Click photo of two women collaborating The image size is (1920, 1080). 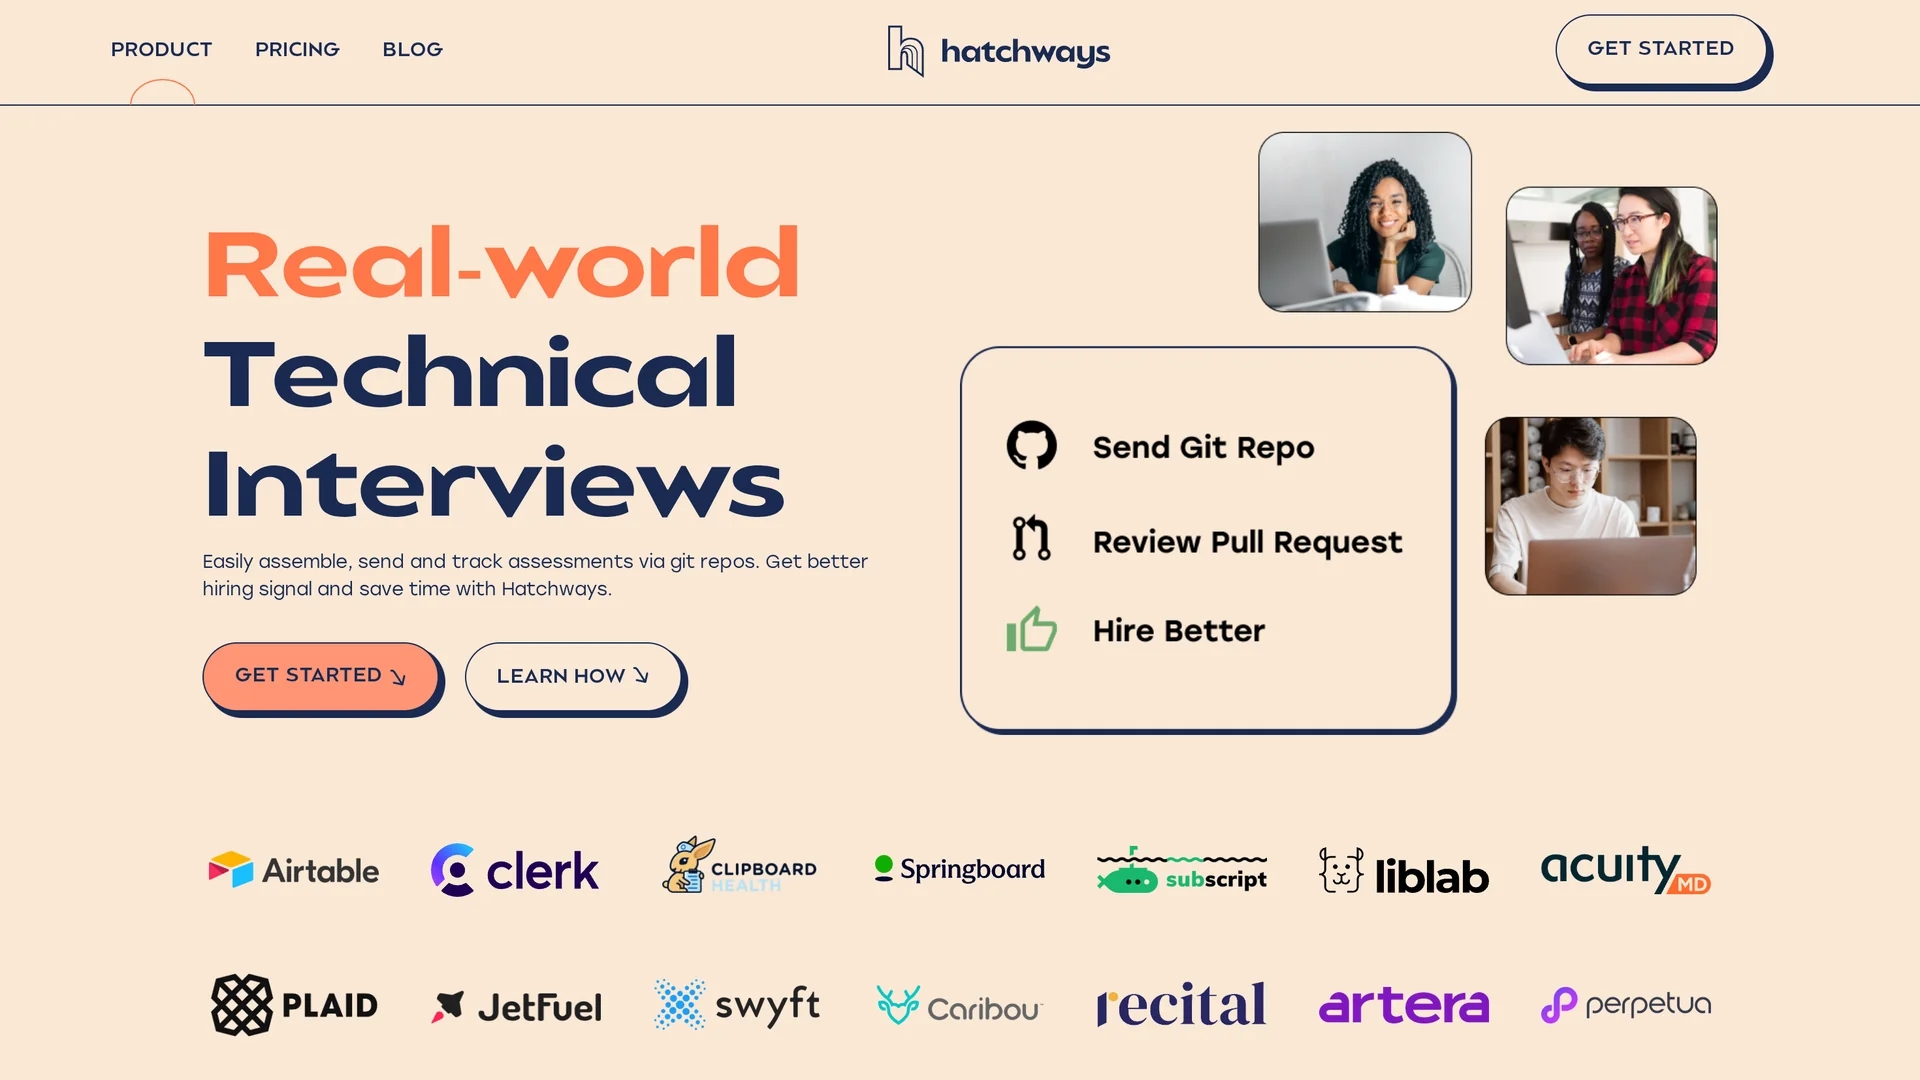[x=1611, y=276]
